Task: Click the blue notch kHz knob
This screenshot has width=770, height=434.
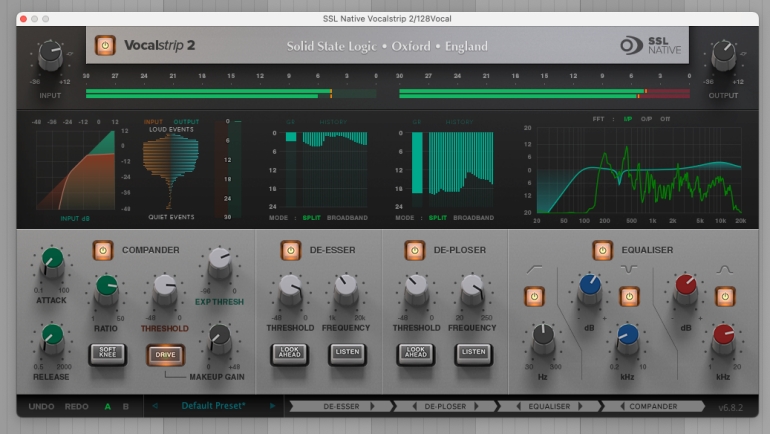Action: [x=627, y=338]
